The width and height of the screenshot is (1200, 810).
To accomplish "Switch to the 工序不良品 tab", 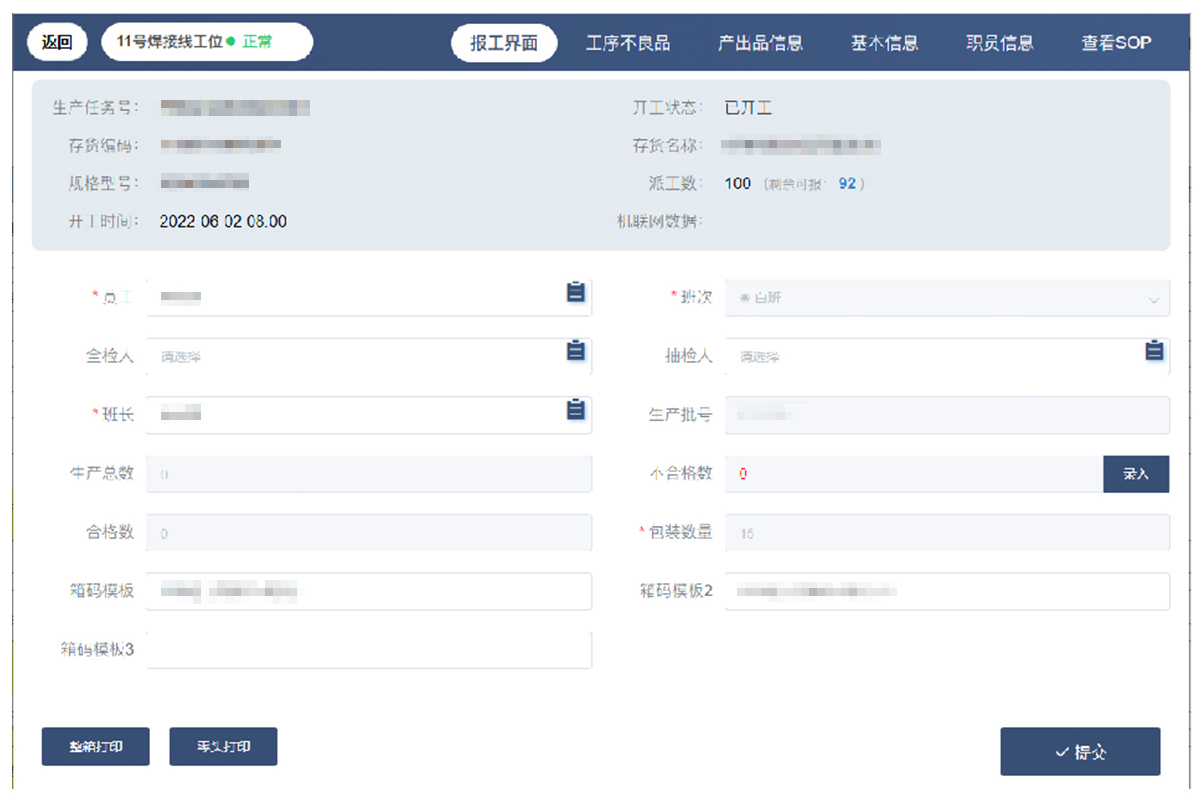I will [x=629, y=42].
